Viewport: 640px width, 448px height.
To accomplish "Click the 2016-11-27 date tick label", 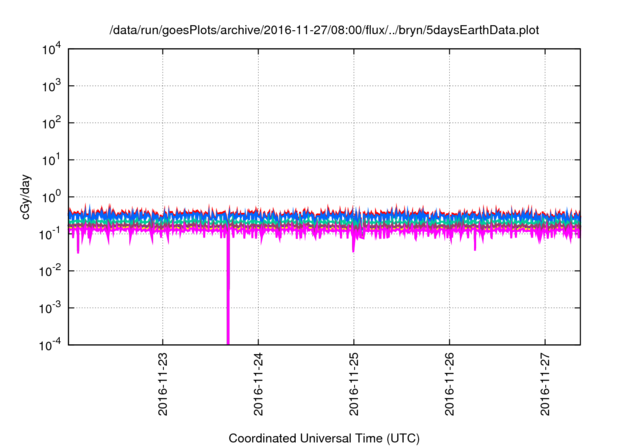I will click(545, 384).
